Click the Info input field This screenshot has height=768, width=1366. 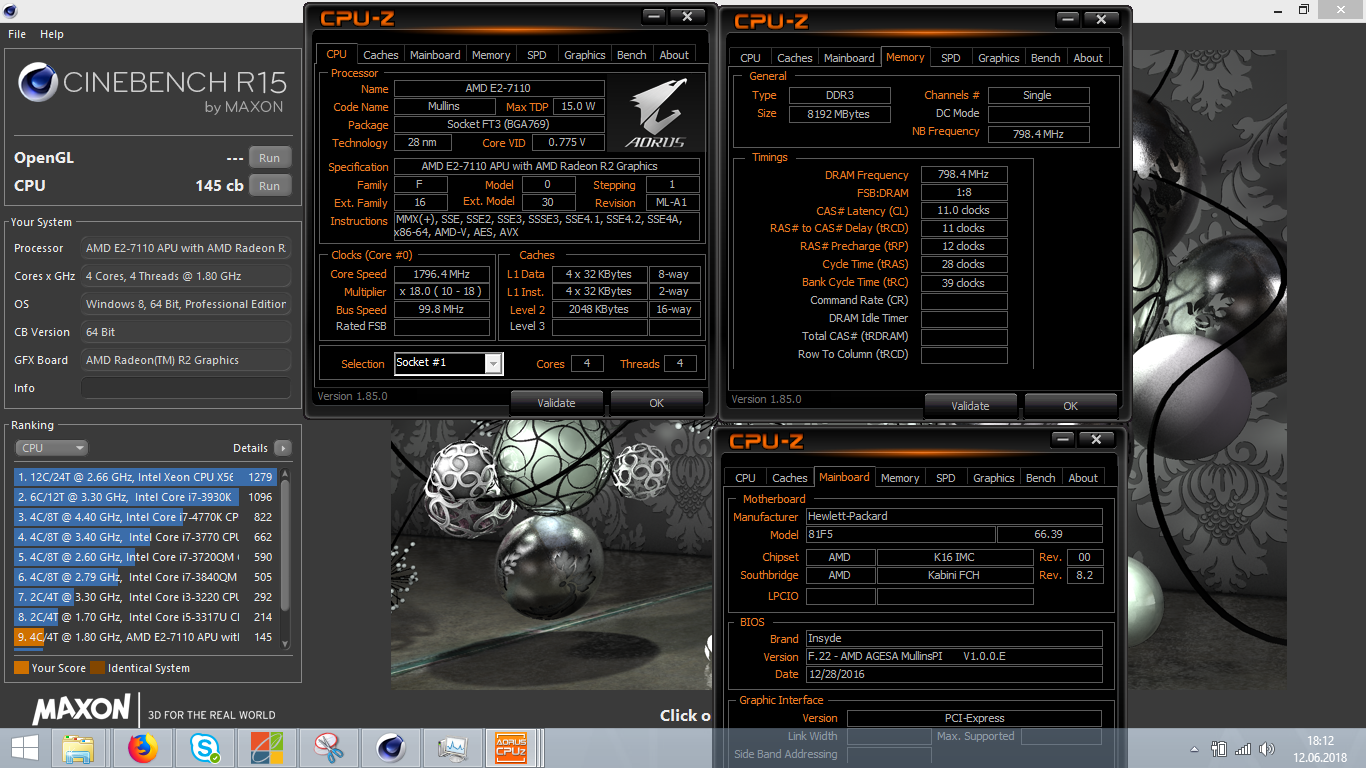[186, 388]
